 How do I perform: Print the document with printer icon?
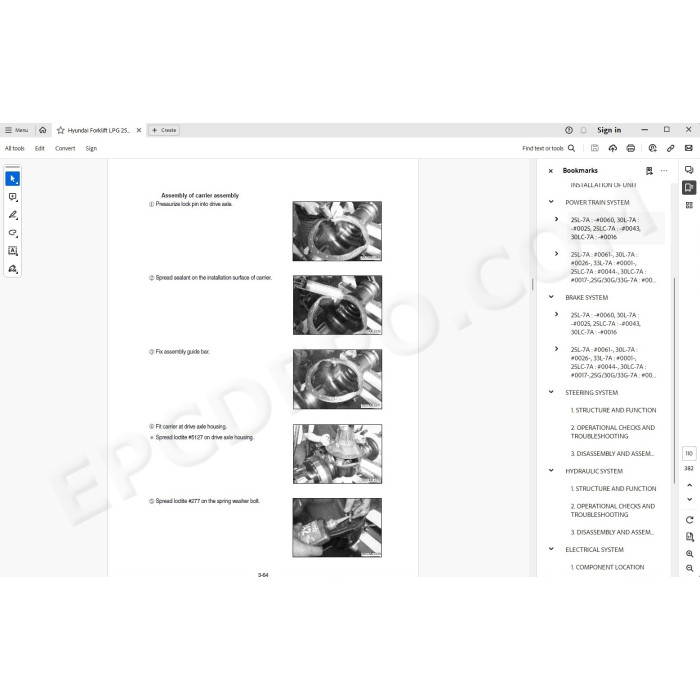(x=630, y=148)
